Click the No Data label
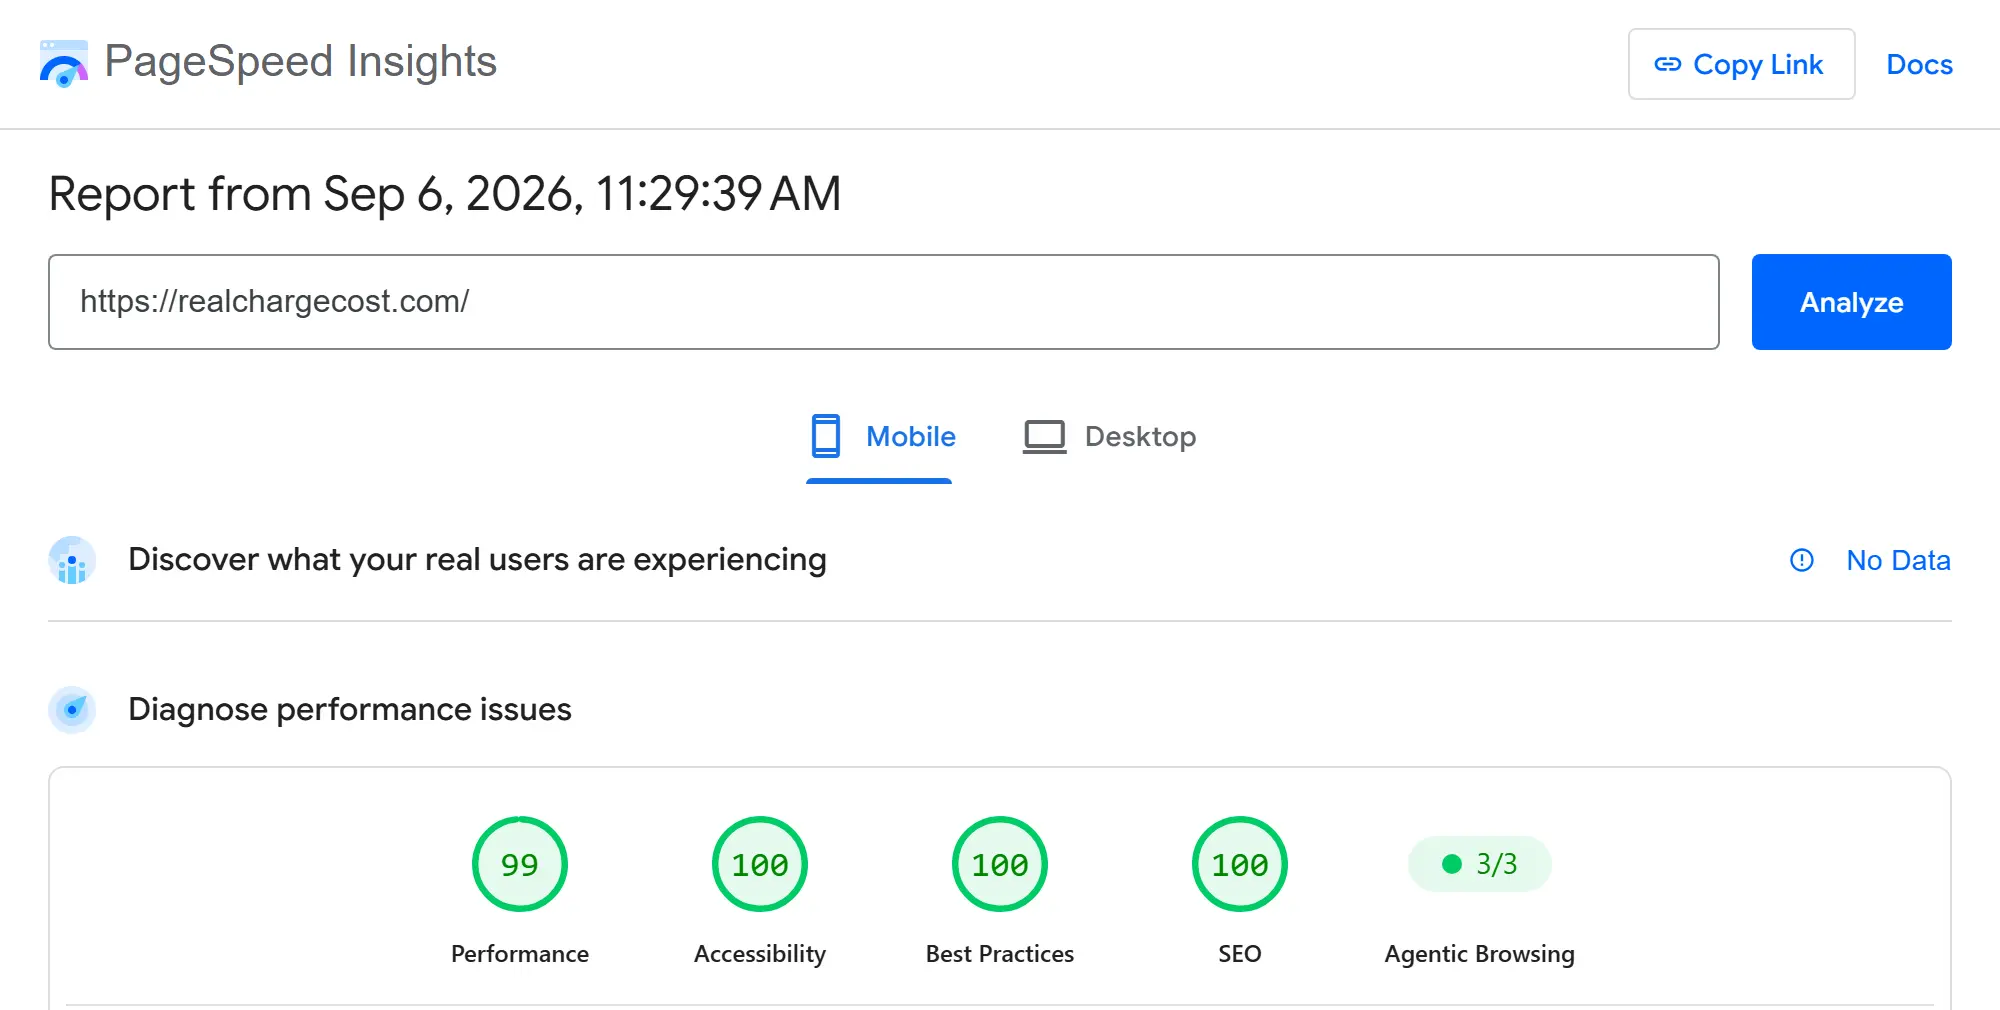Viewport: 2000px width, 1010px height. point(1898,560)
